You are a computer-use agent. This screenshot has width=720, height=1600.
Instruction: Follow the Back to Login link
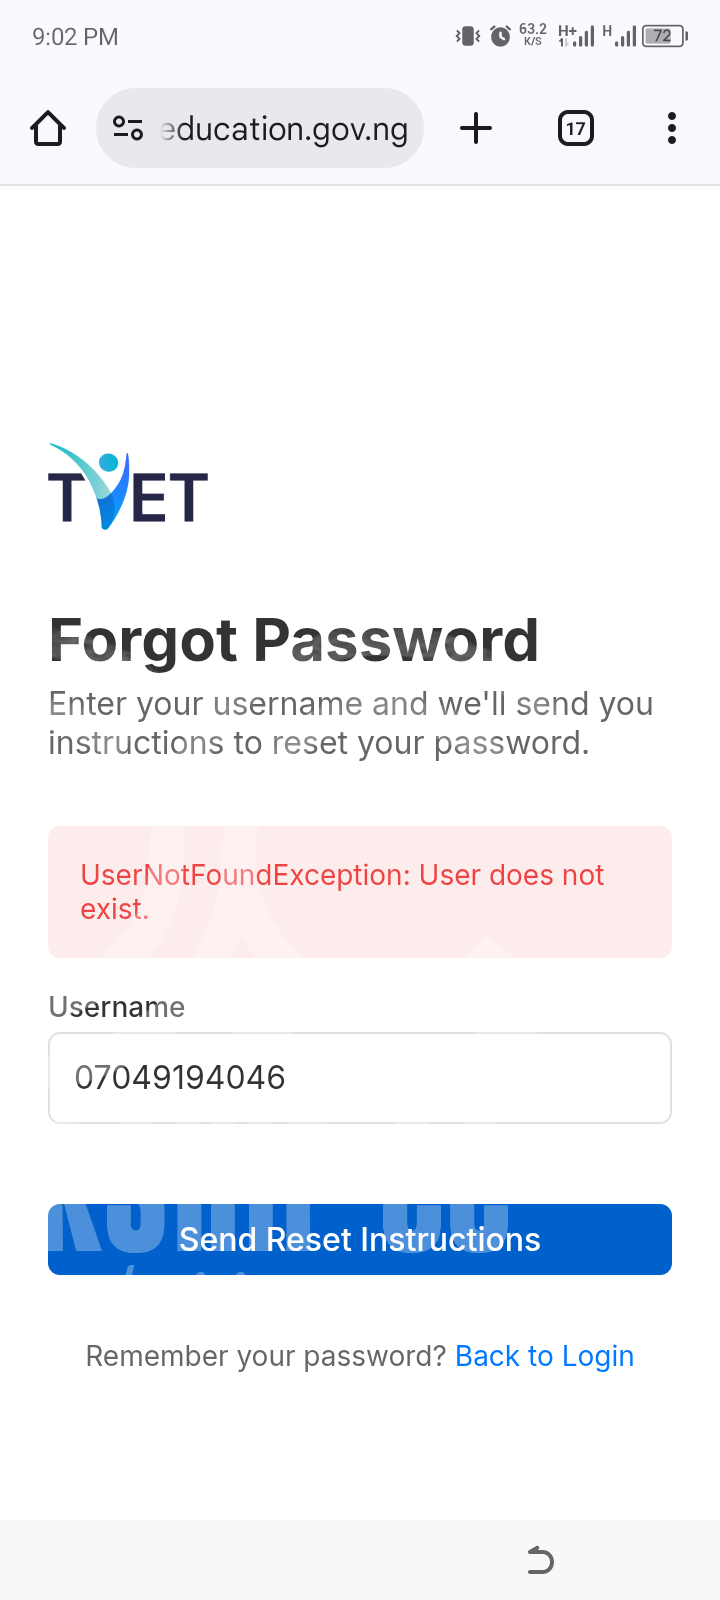tap(544, 1356)
